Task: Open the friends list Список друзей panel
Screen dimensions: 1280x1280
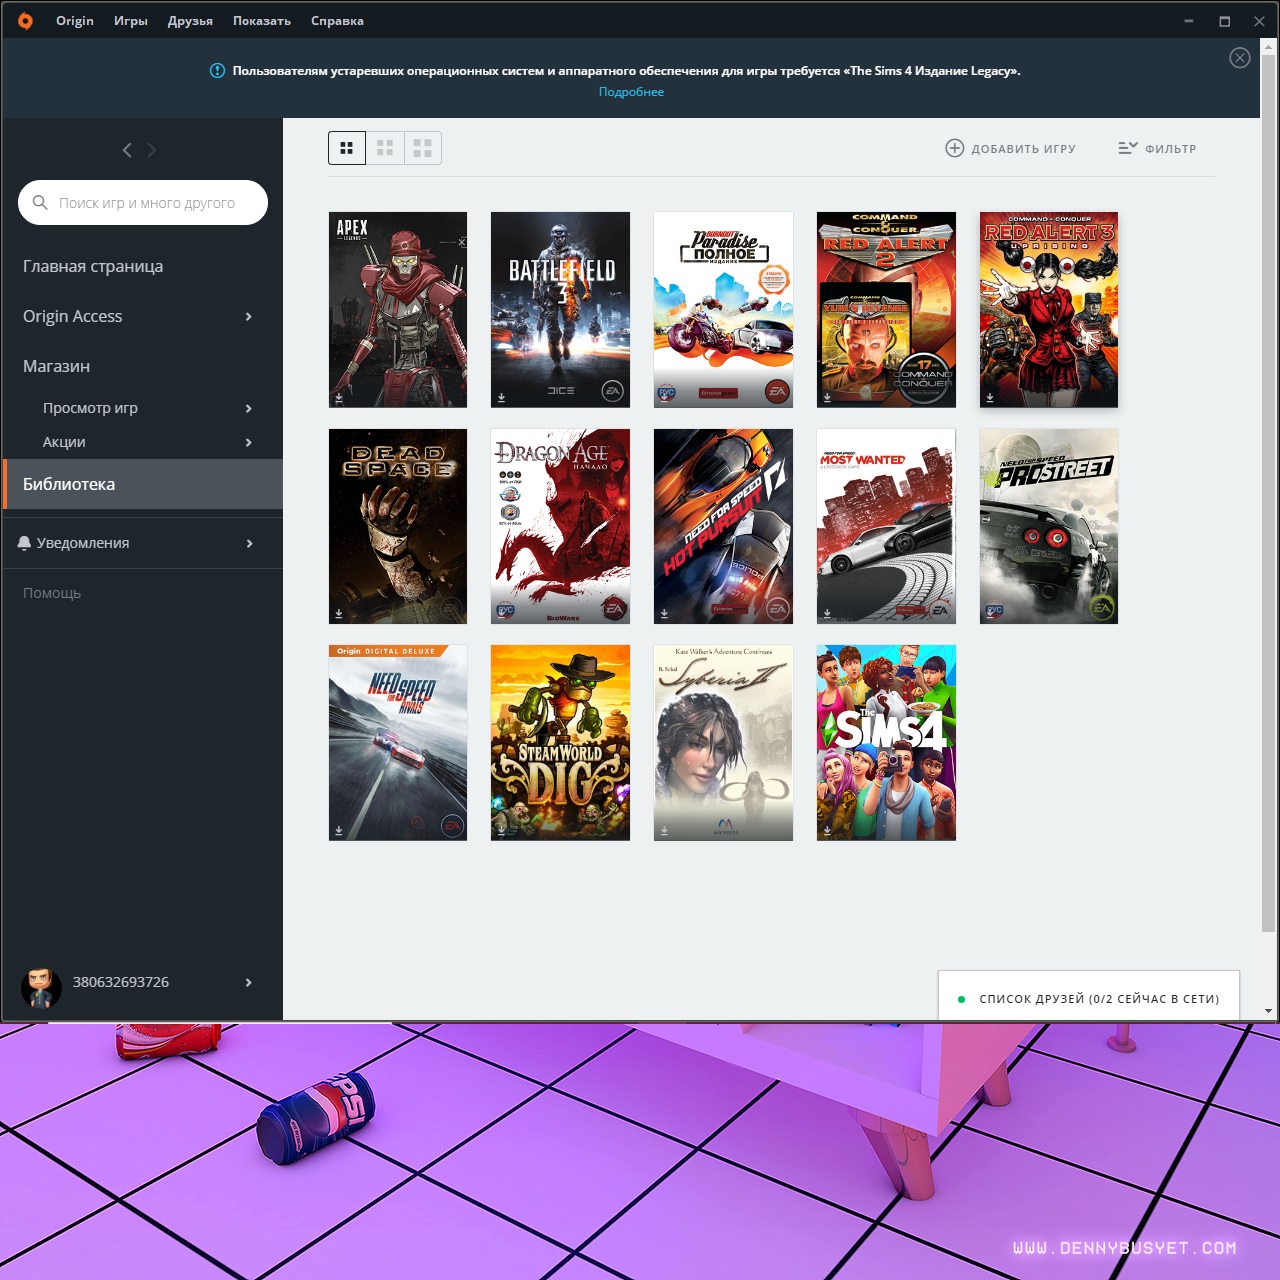Action: coord(1089,998)
